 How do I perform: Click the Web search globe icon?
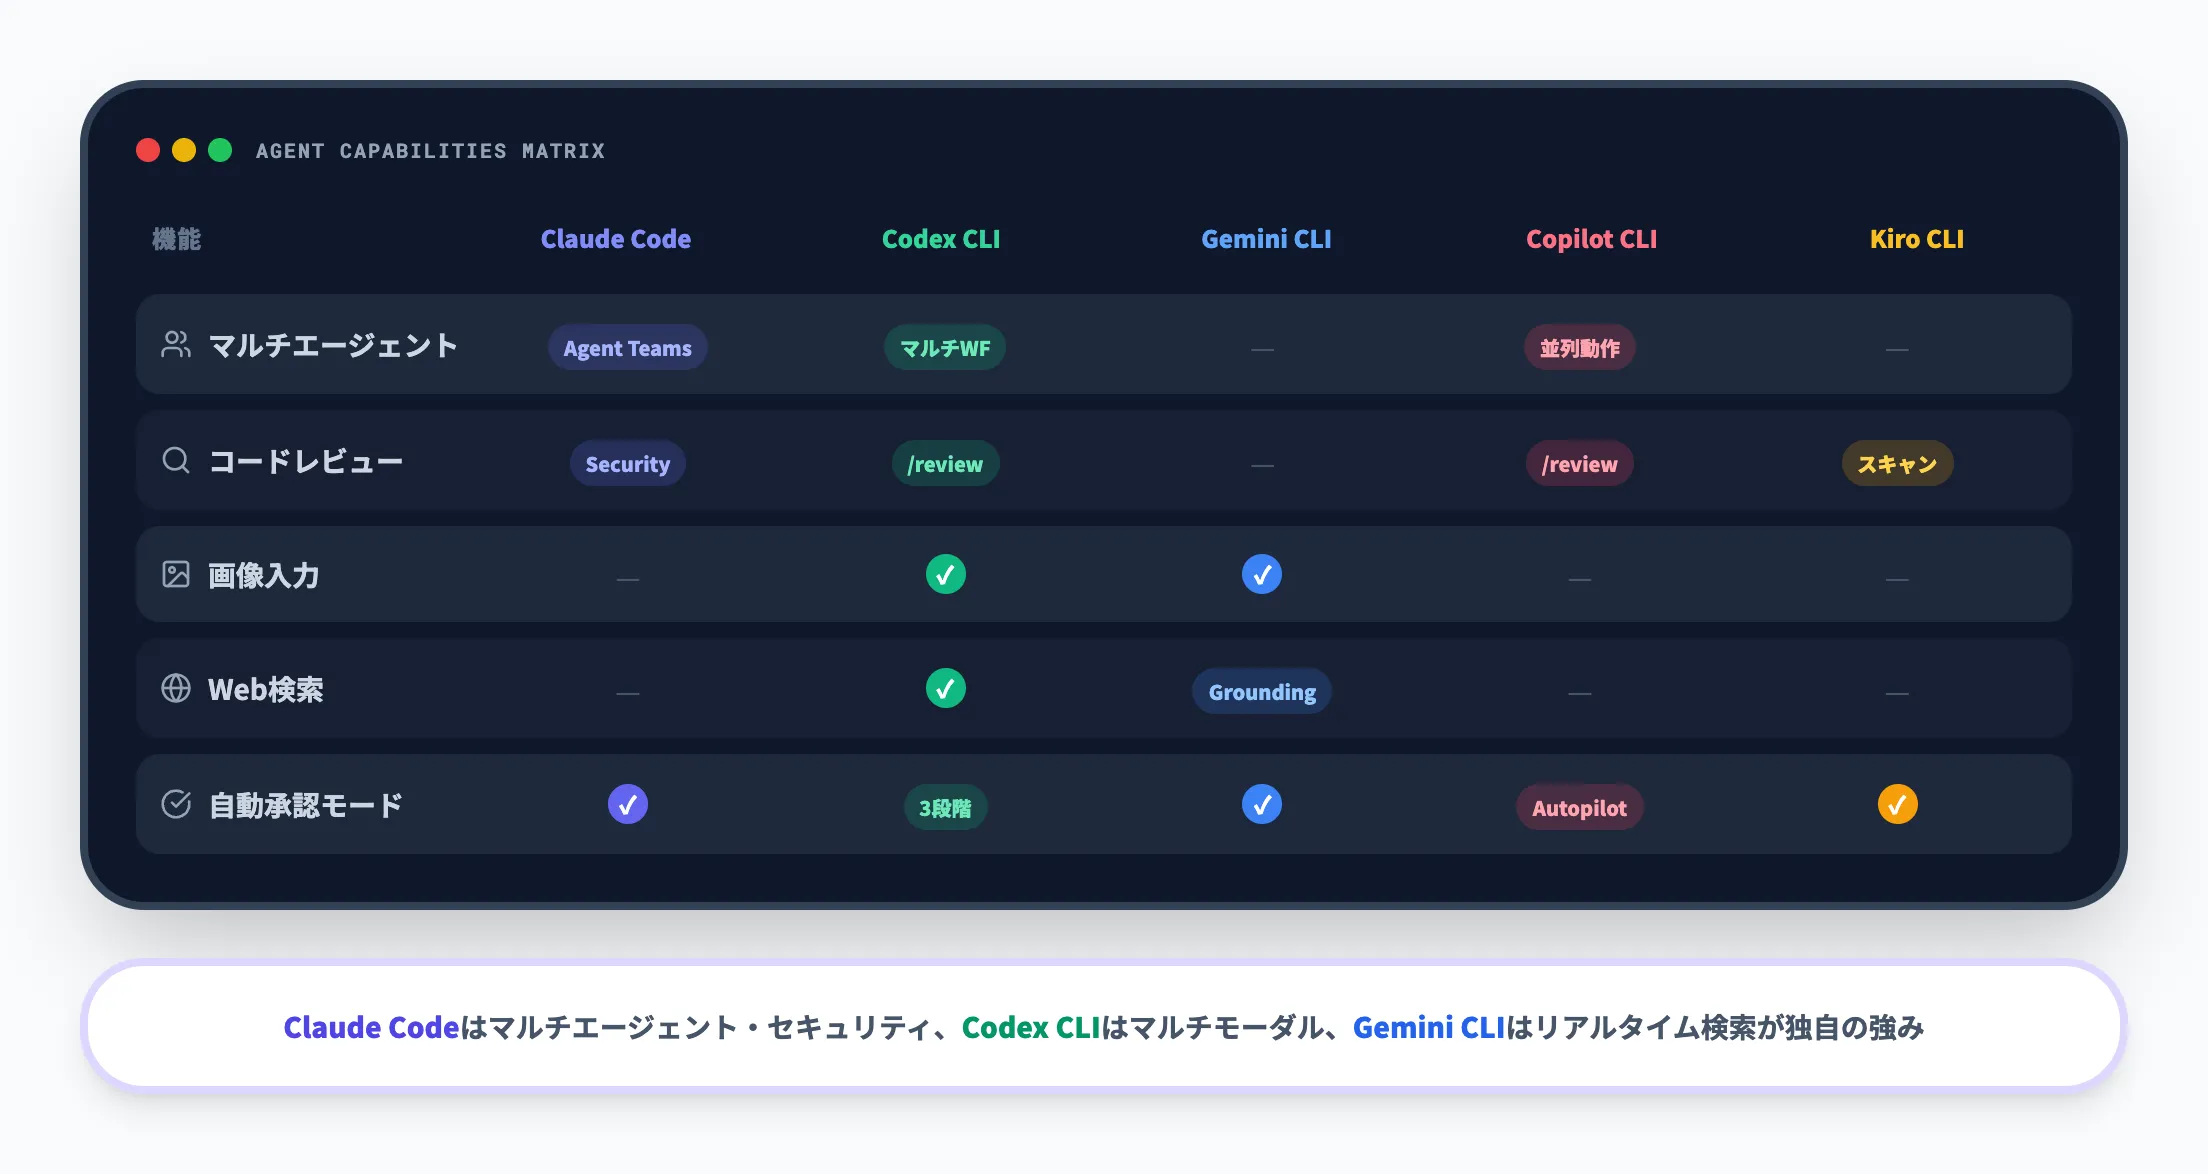point(176,689)
